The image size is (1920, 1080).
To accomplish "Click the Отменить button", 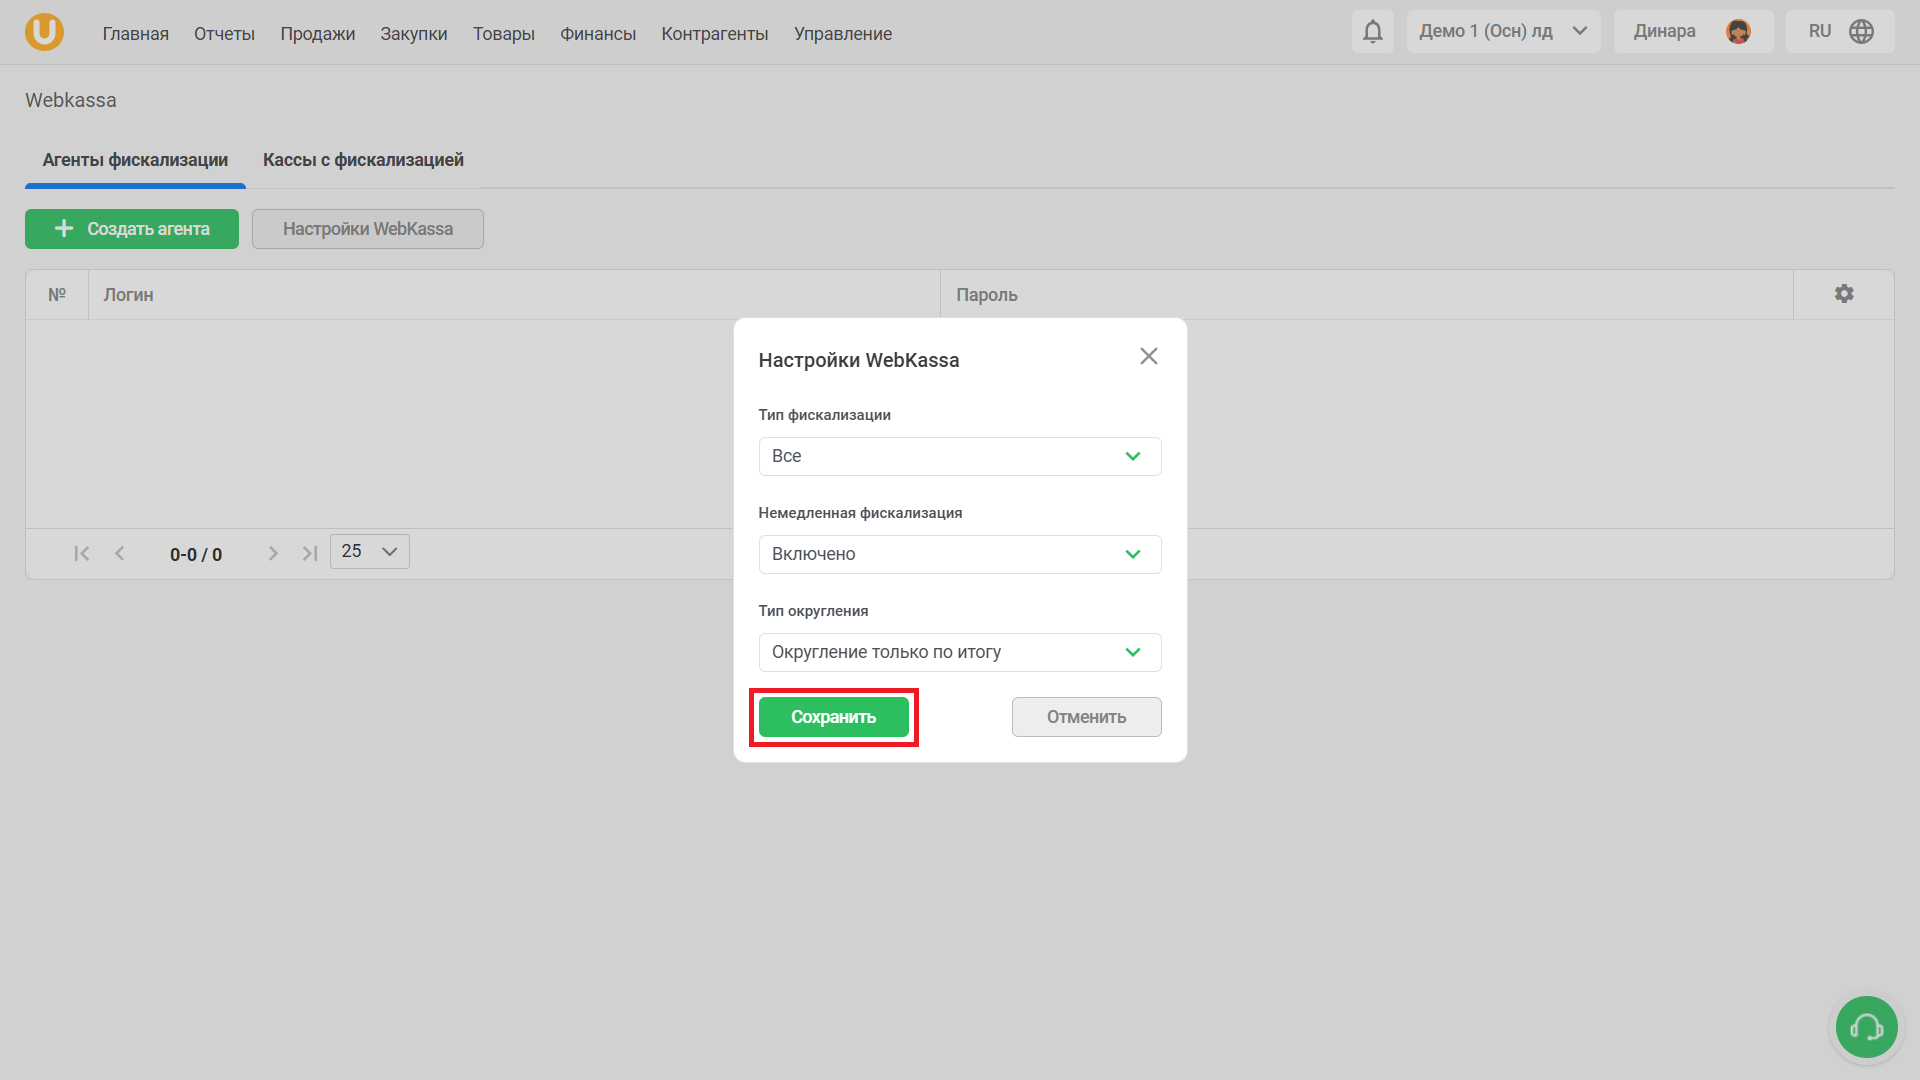I will click(x=1086, y=717).
